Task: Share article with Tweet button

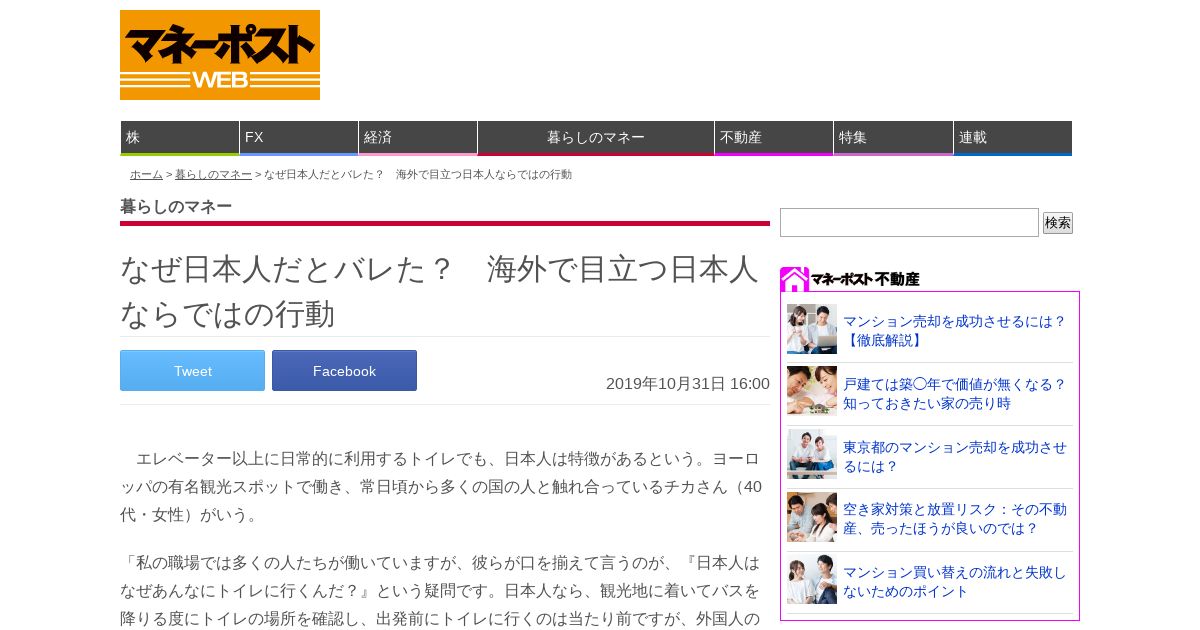Action: (192, 371)
